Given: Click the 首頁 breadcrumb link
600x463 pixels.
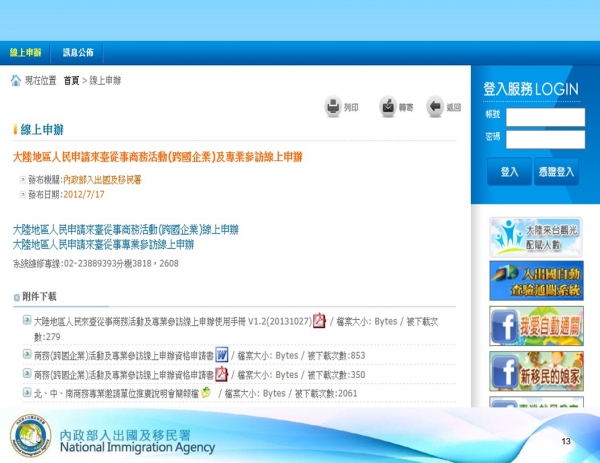Looking at the screenshot, I should [x=71, y=79].
